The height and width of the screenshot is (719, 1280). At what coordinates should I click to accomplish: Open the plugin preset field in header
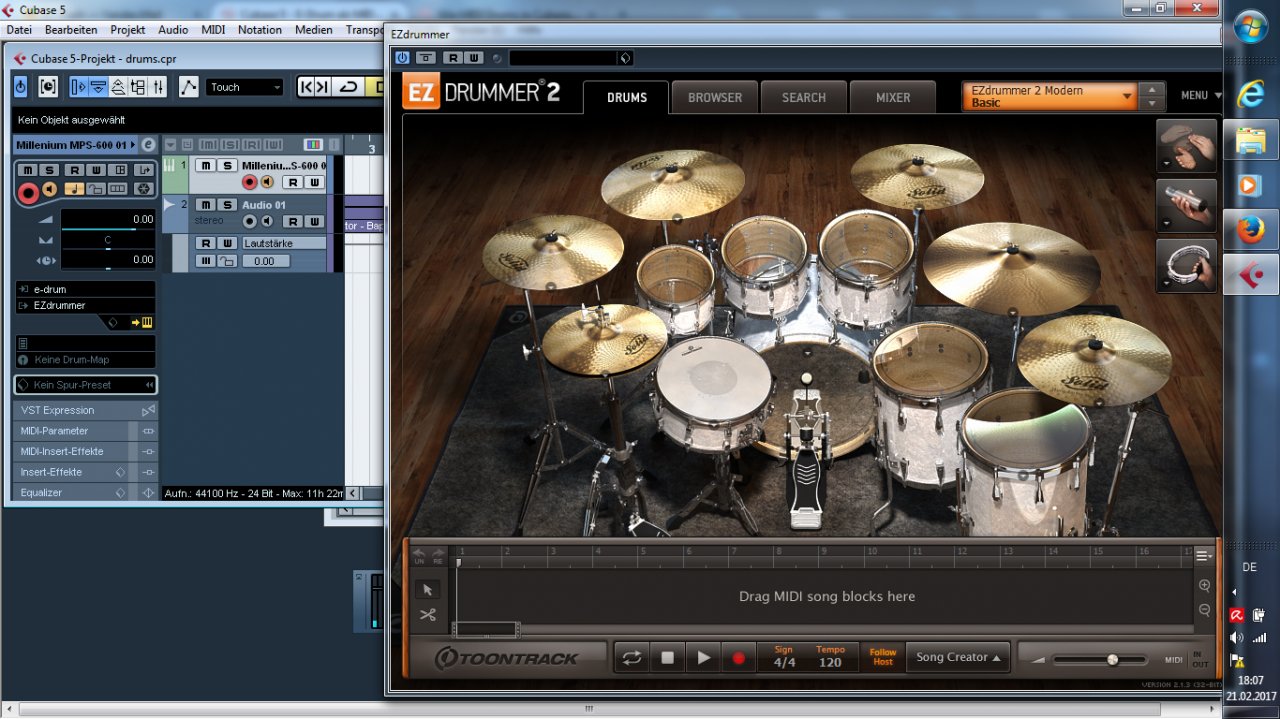(570, 58)
